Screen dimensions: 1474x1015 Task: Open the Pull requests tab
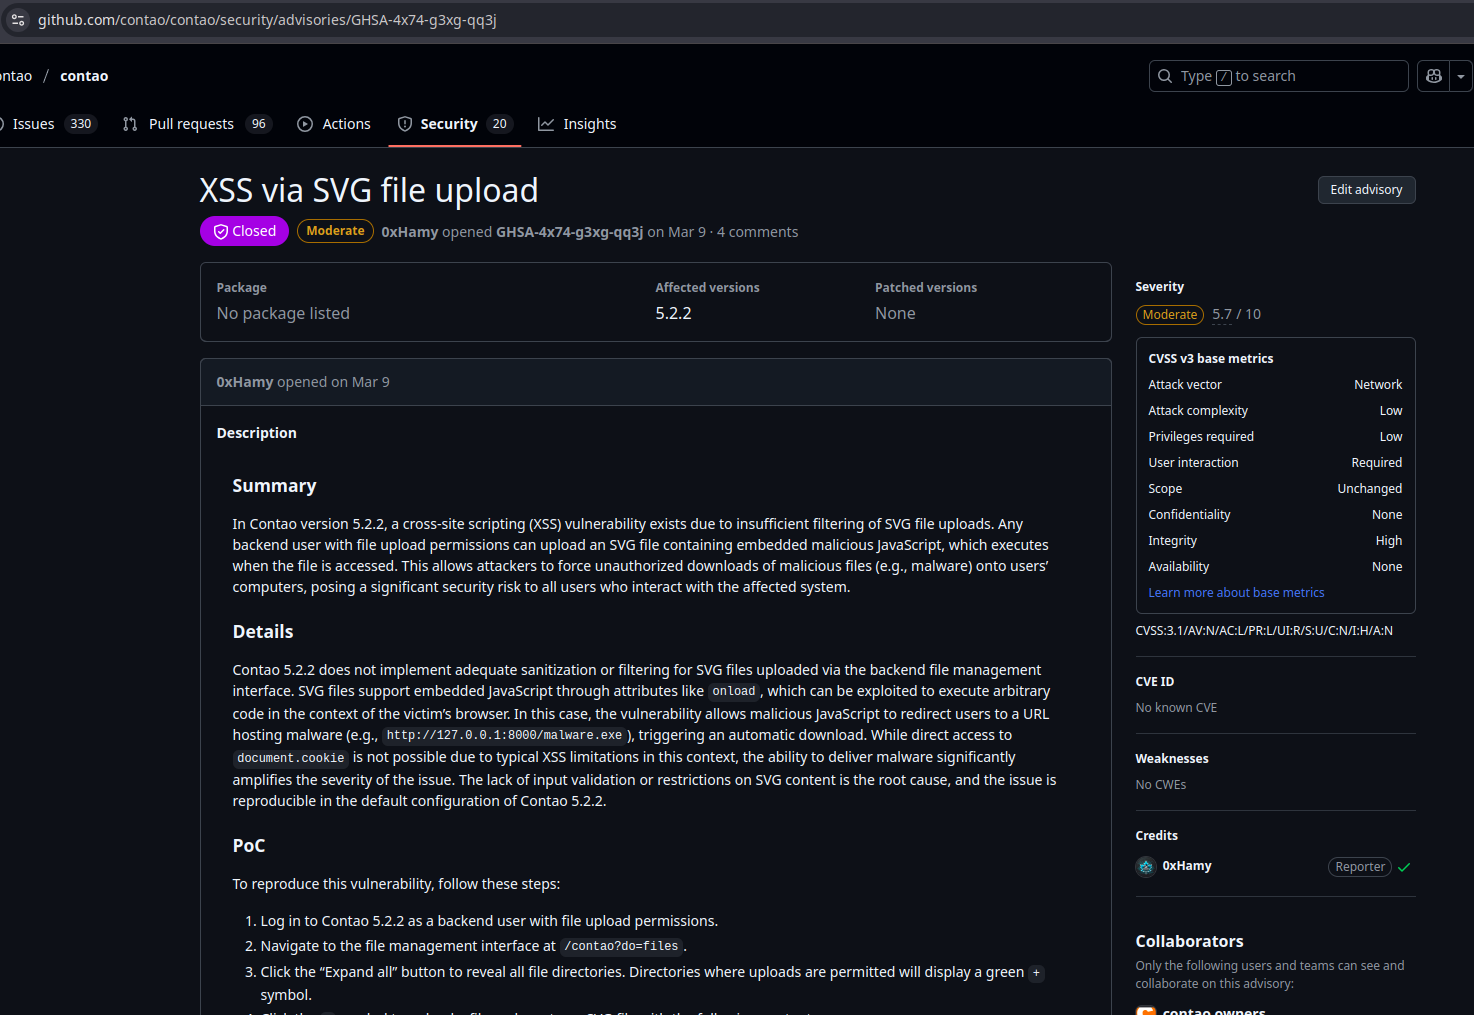coord(197,124)
